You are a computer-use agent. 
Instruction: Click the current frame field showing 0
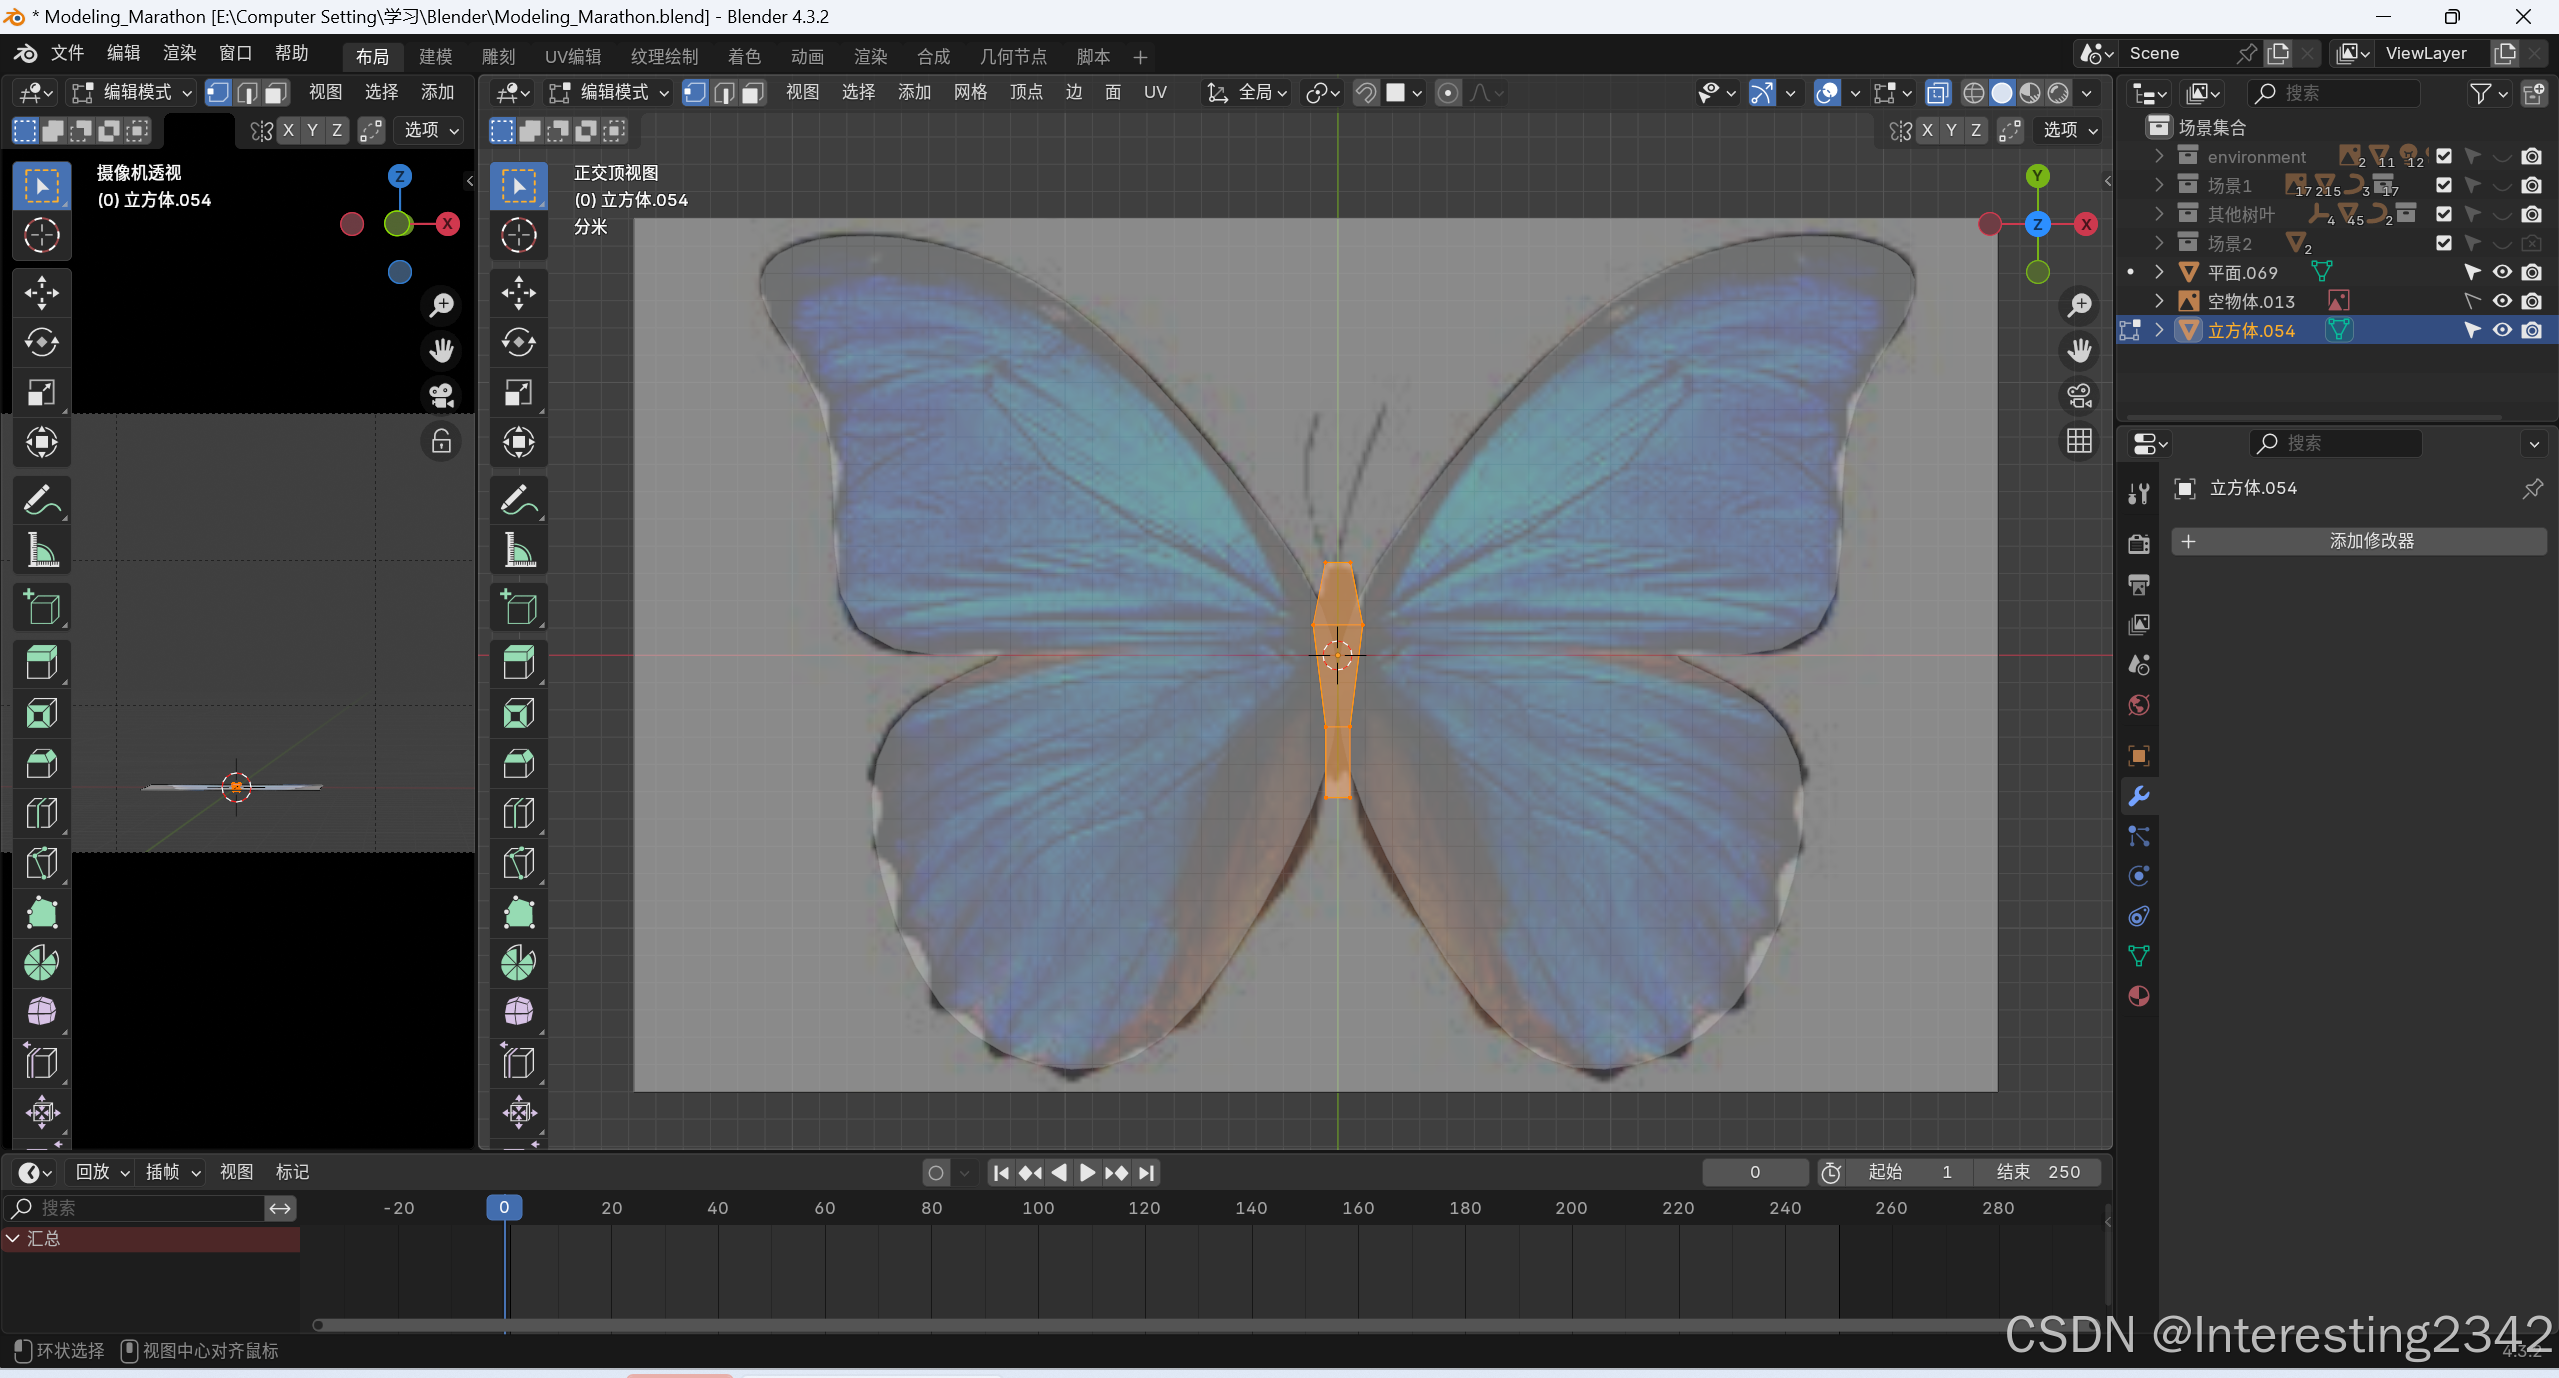1754,1172
